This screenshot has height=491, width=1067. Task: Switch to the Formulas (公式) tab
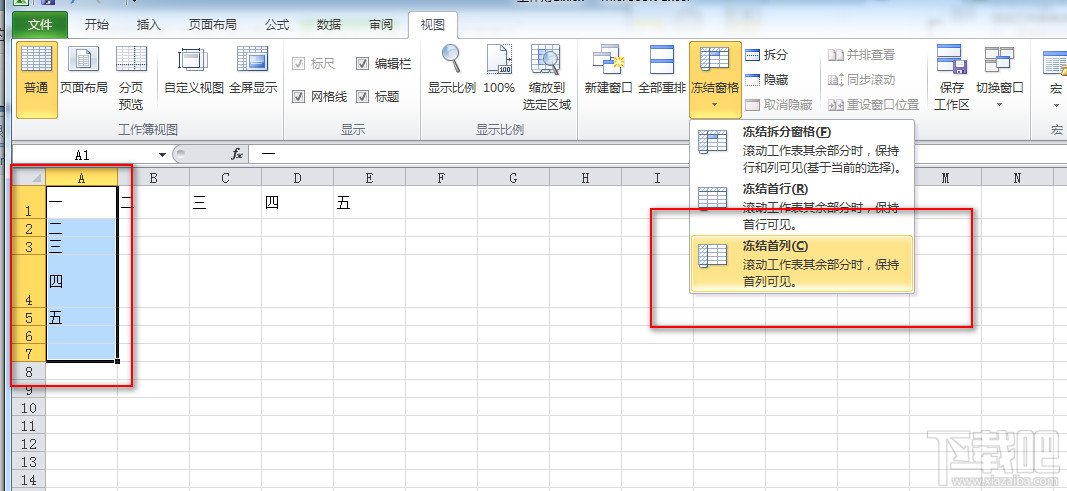pos(277,25)
